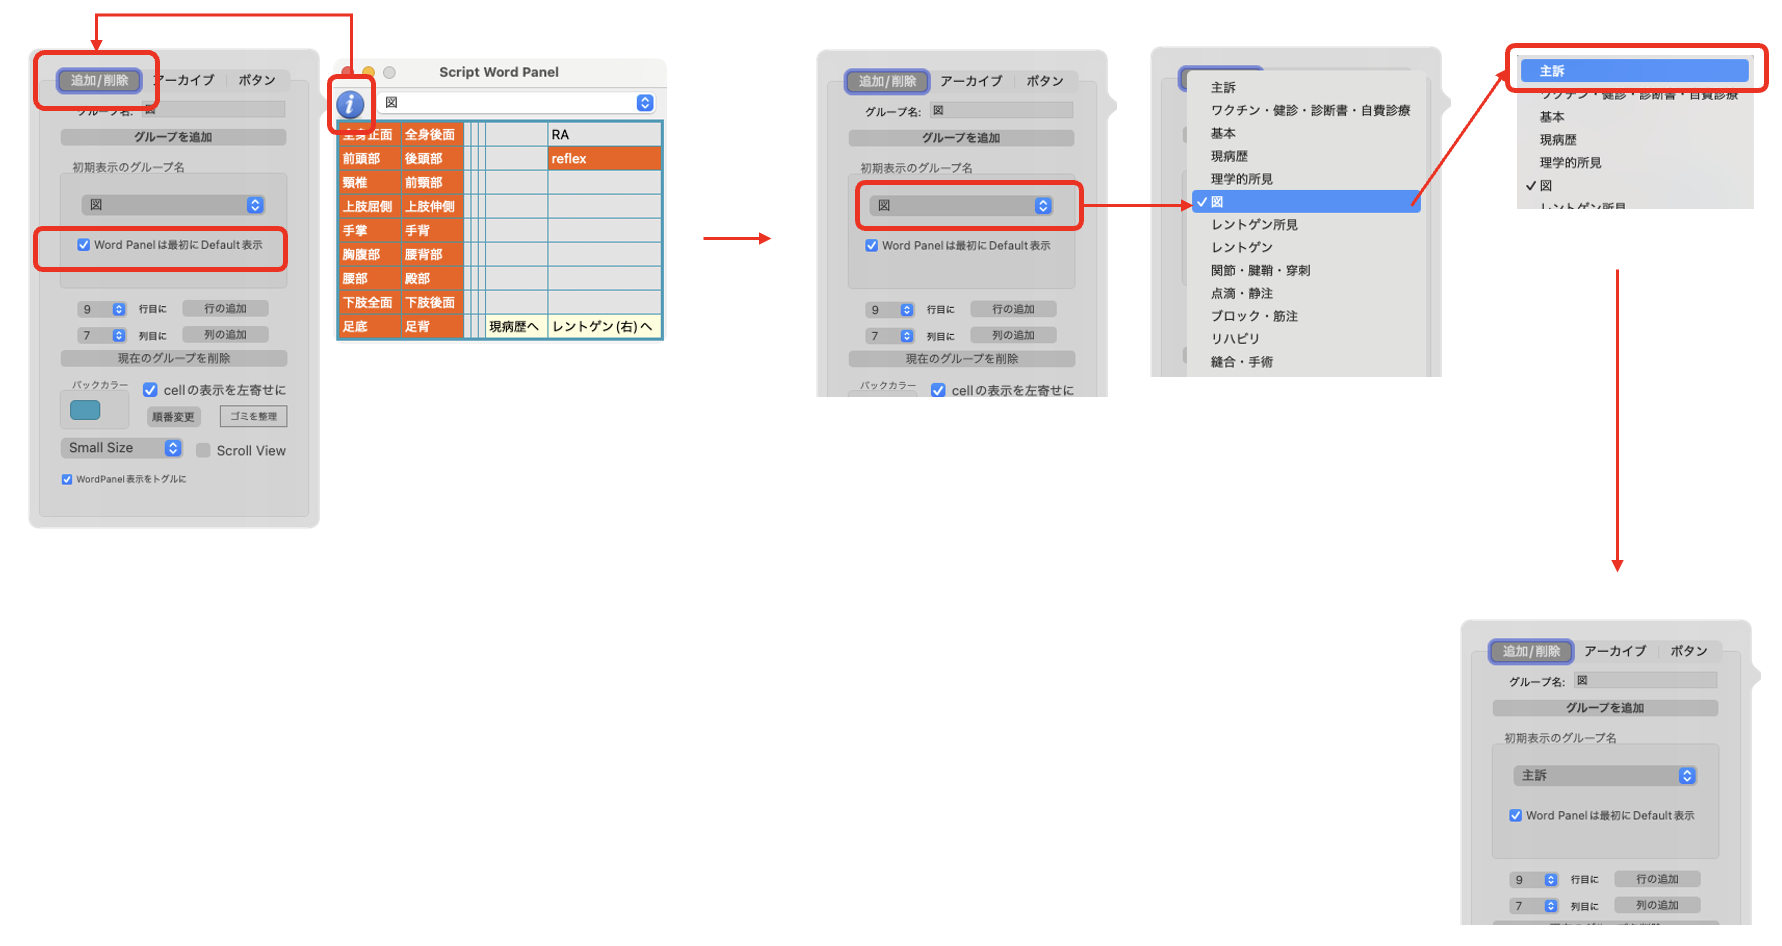Uncheck Default表示 checkbox below the 主訴 dropdown
1782x946 pixels.
click(1515, 816)
